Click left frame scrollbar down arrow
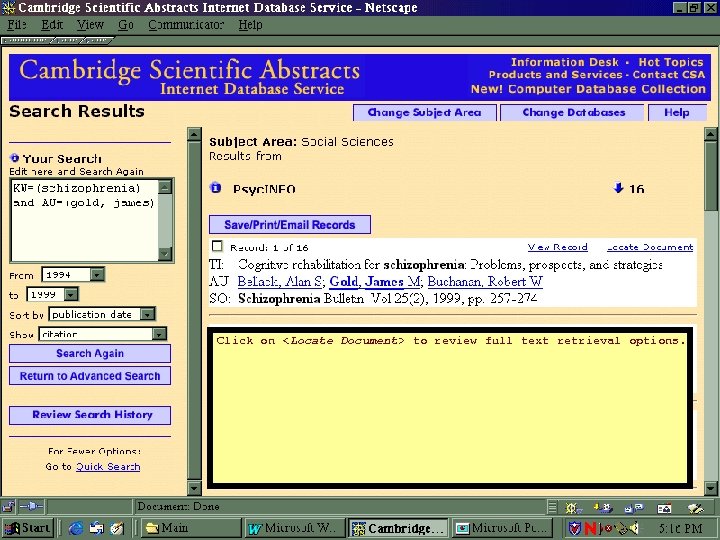This screenshot has height=540, width=720. 194,488
